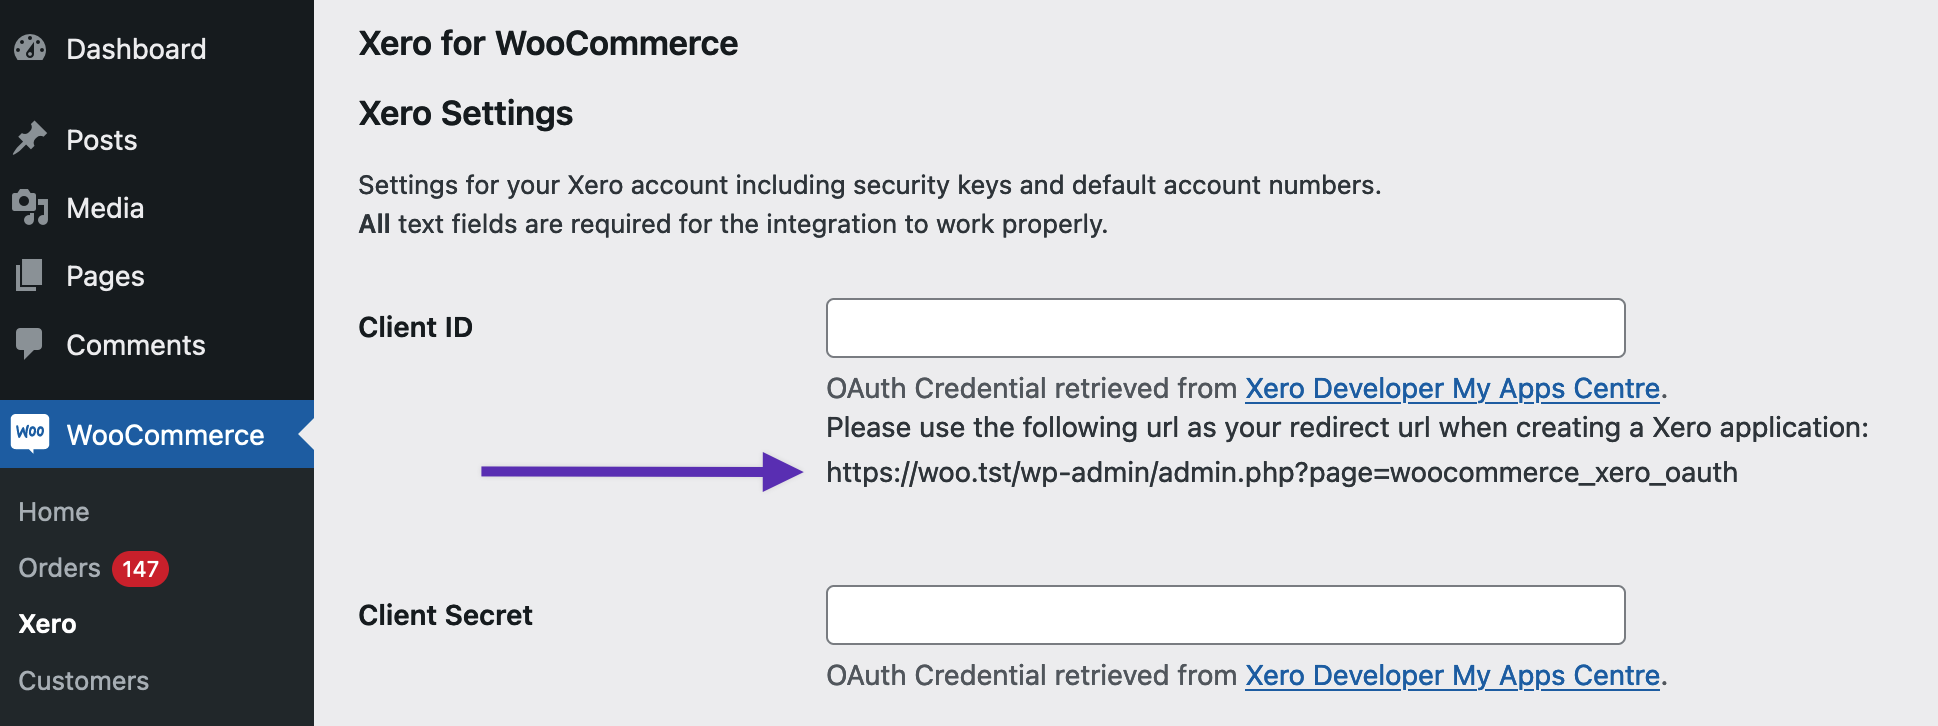Click the Pages stacked-pages icon
Screen dimensions: 1938x726
pos(30,276)
